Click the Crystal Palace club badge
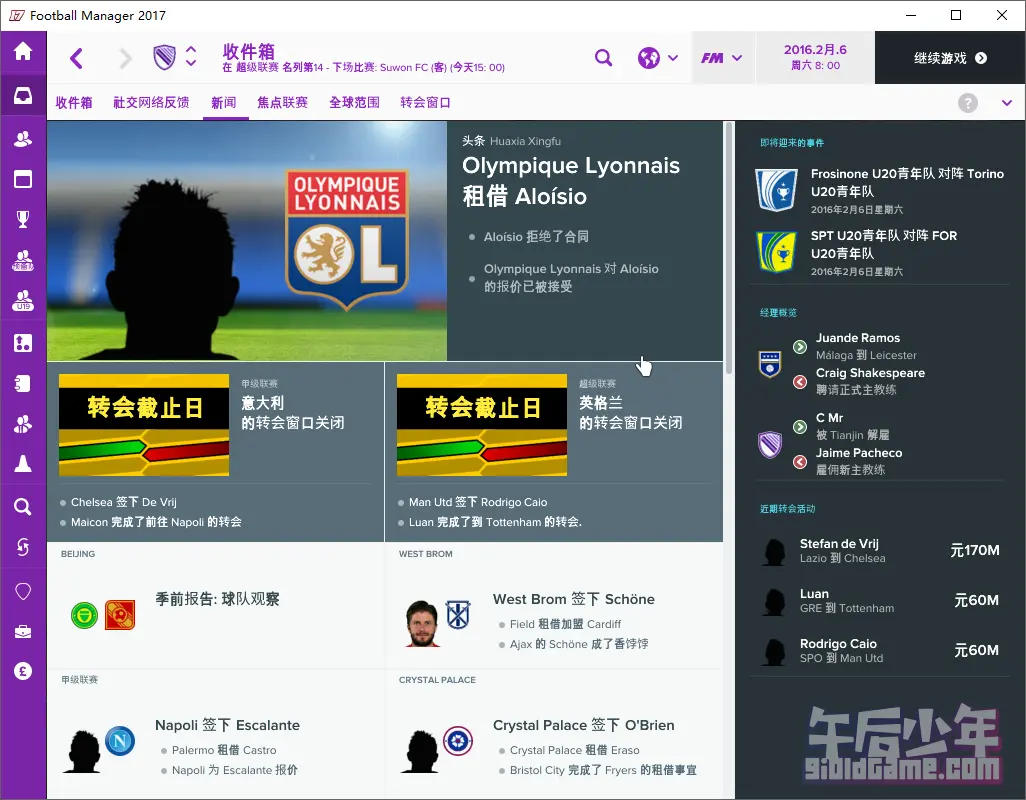Image resolution: width=1026 pixels, height=800 pixels. [458, 741]
